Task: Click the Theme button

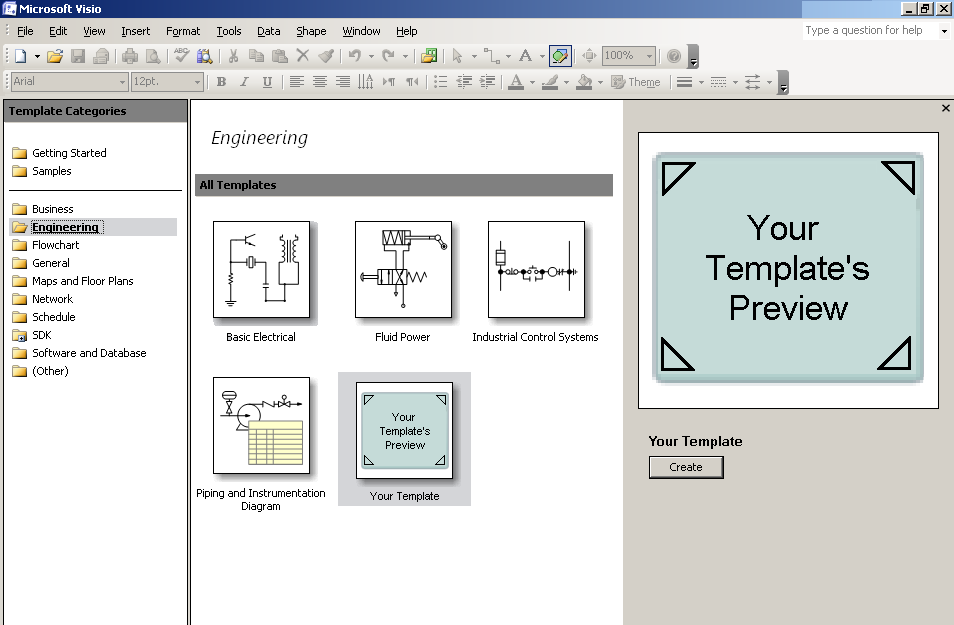Action: coord(635,82)
